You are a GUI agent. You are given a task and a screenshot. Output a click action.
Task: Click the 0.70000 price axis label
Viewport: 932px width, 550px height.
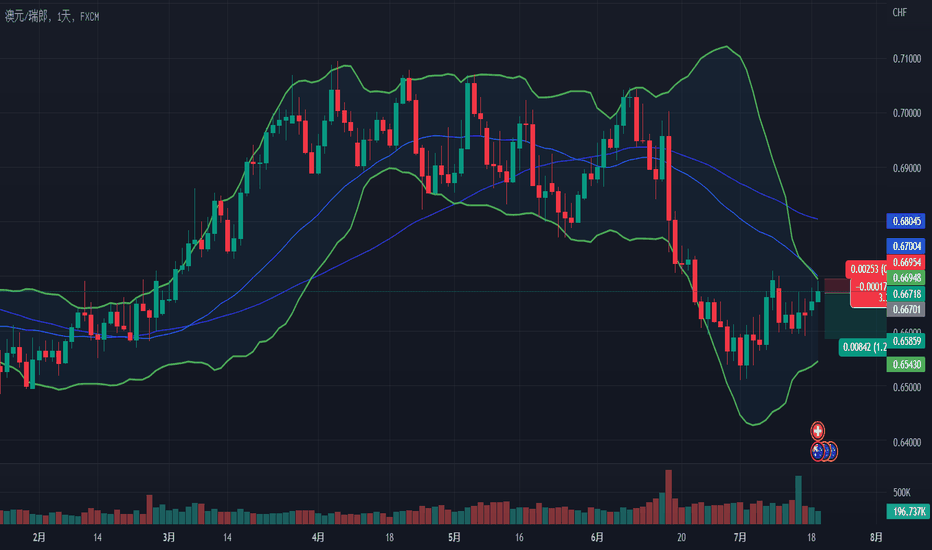[x=907, y=113]
